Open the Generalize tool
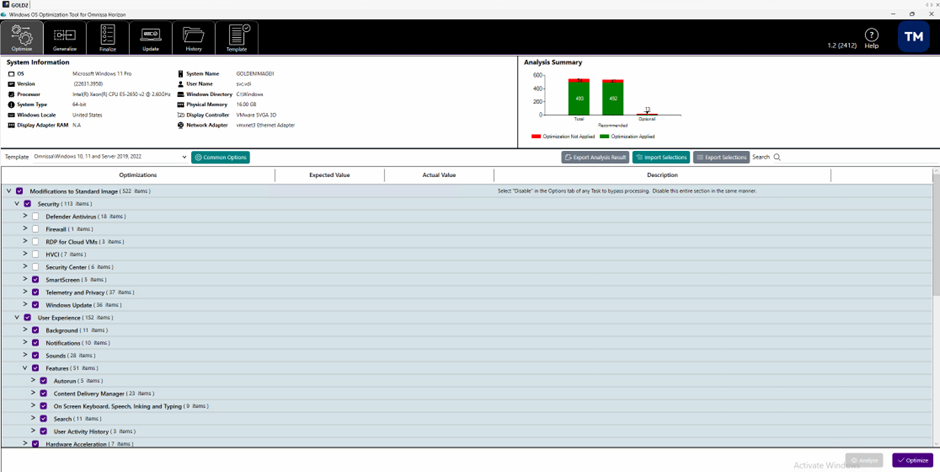The height and width of the screenshot is (472, 940). 64,38
